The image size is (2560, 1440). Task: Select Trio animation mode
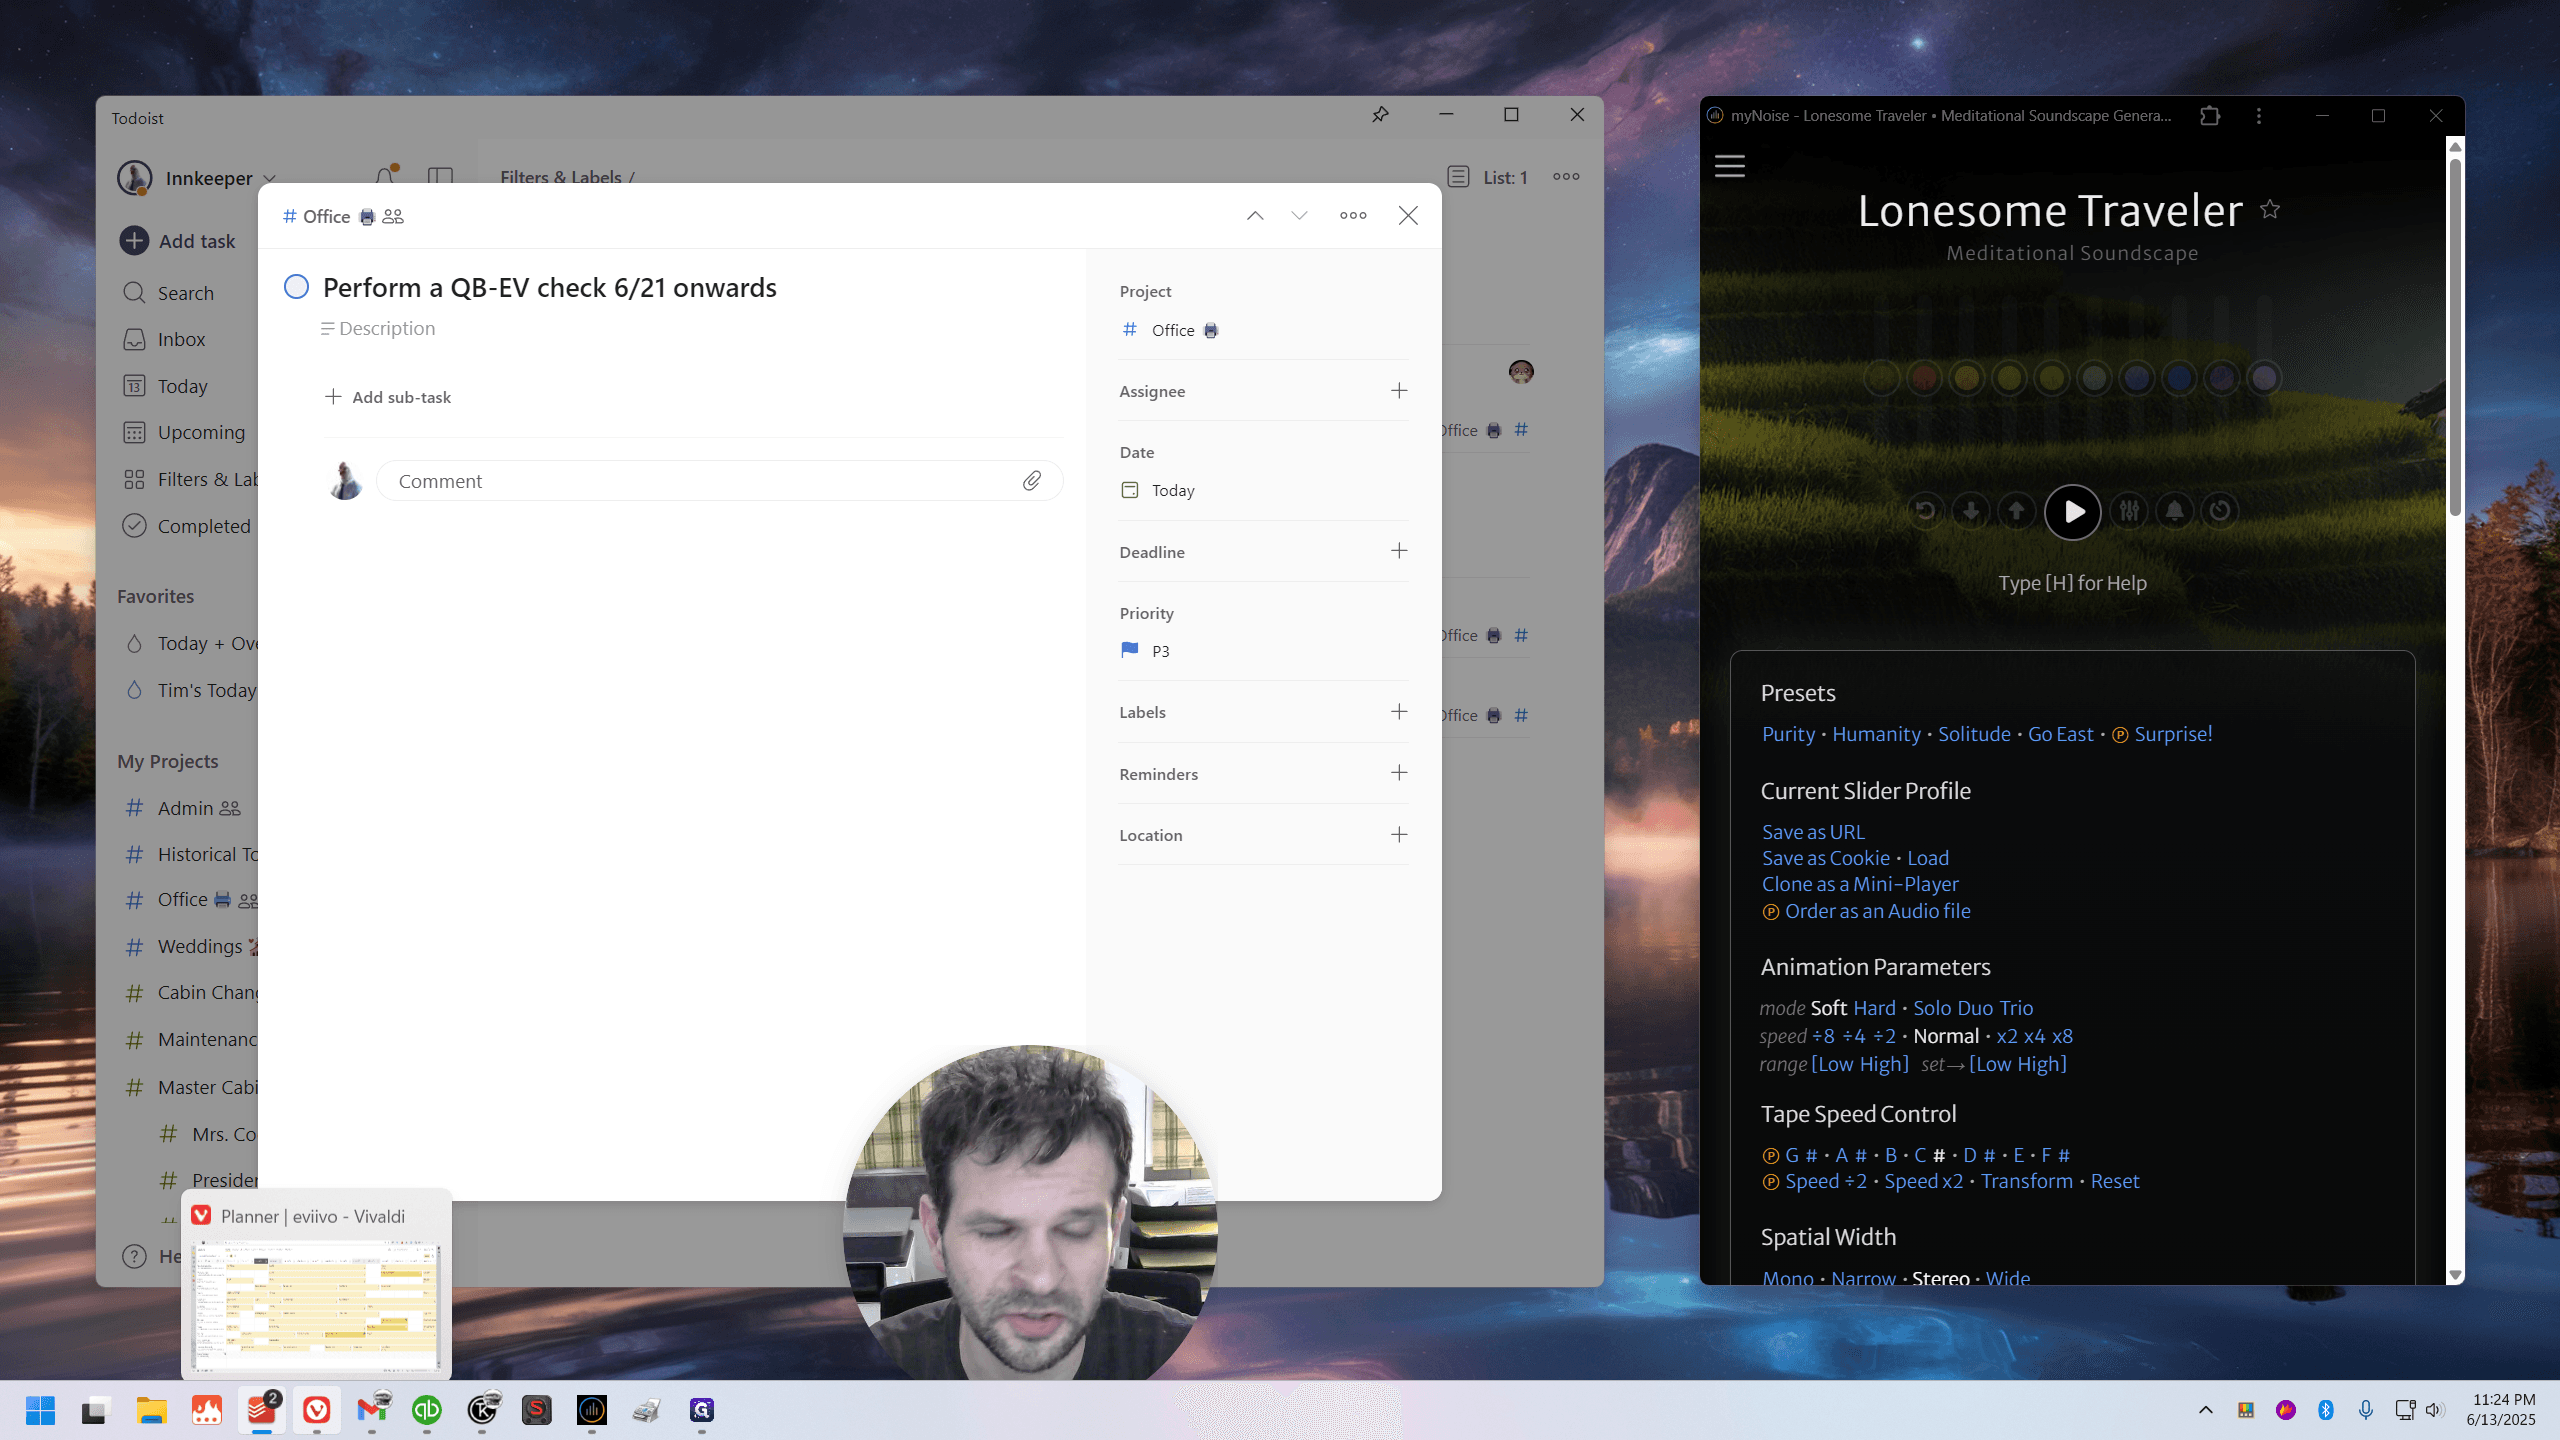(x=2017, y=1008)
